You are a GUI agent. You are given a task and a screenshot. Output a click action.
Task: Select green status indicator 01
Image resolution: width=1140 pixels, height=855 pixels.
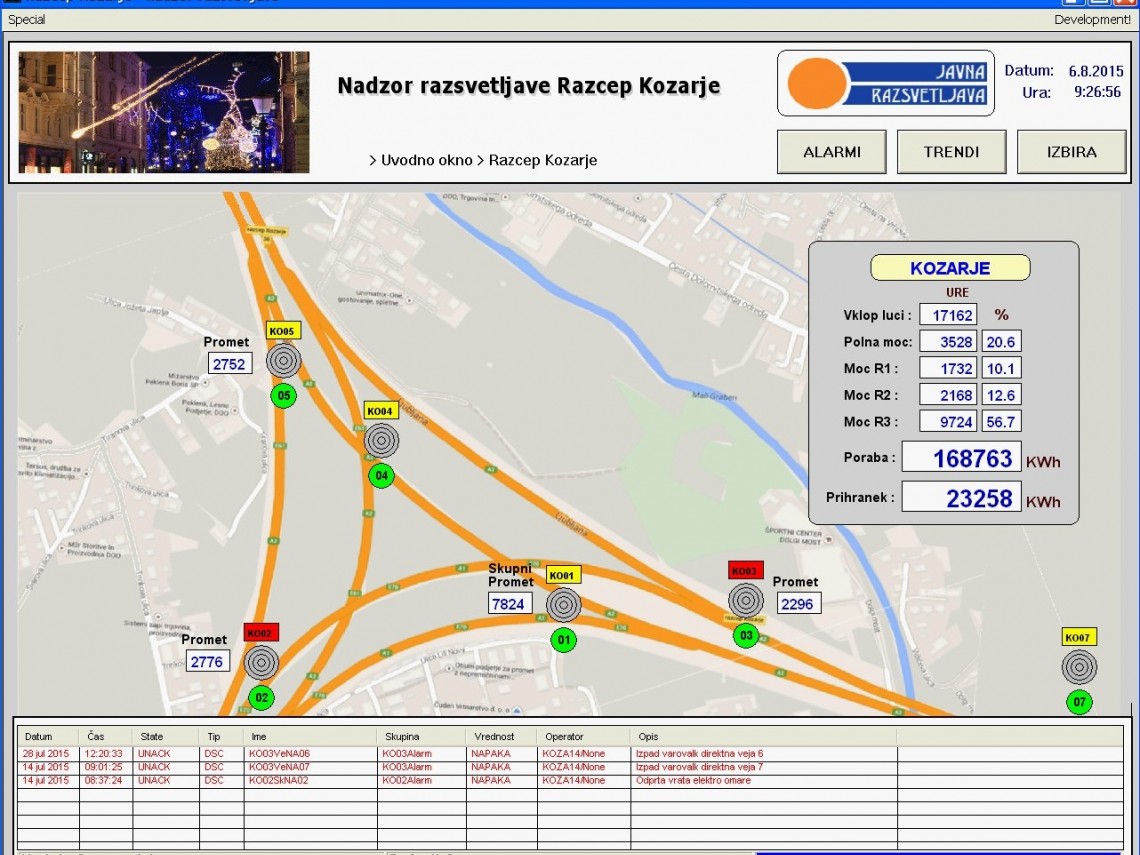[x=563, y=639]
